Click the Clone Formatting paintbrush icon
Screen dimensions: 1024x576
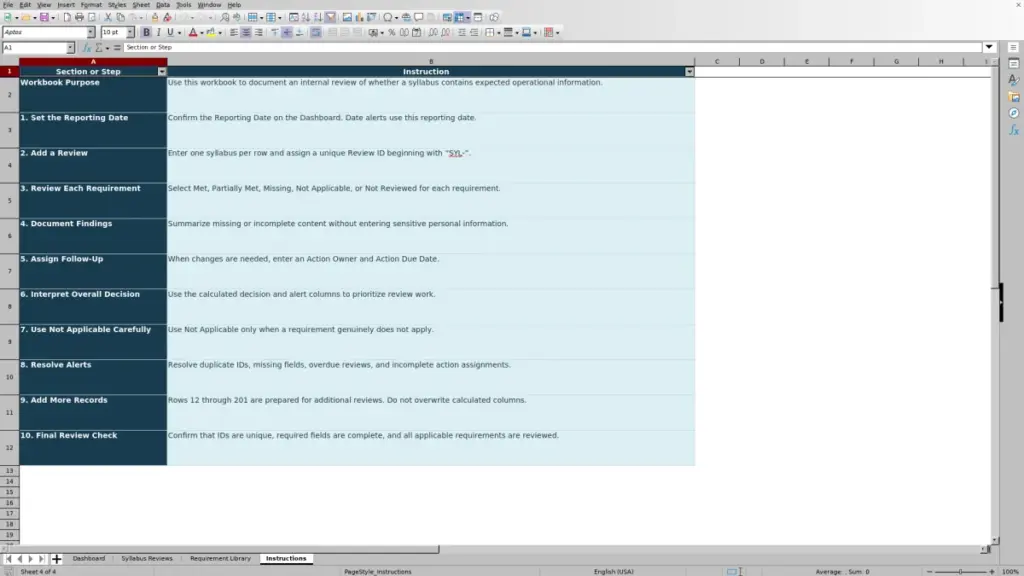point(155,17)
